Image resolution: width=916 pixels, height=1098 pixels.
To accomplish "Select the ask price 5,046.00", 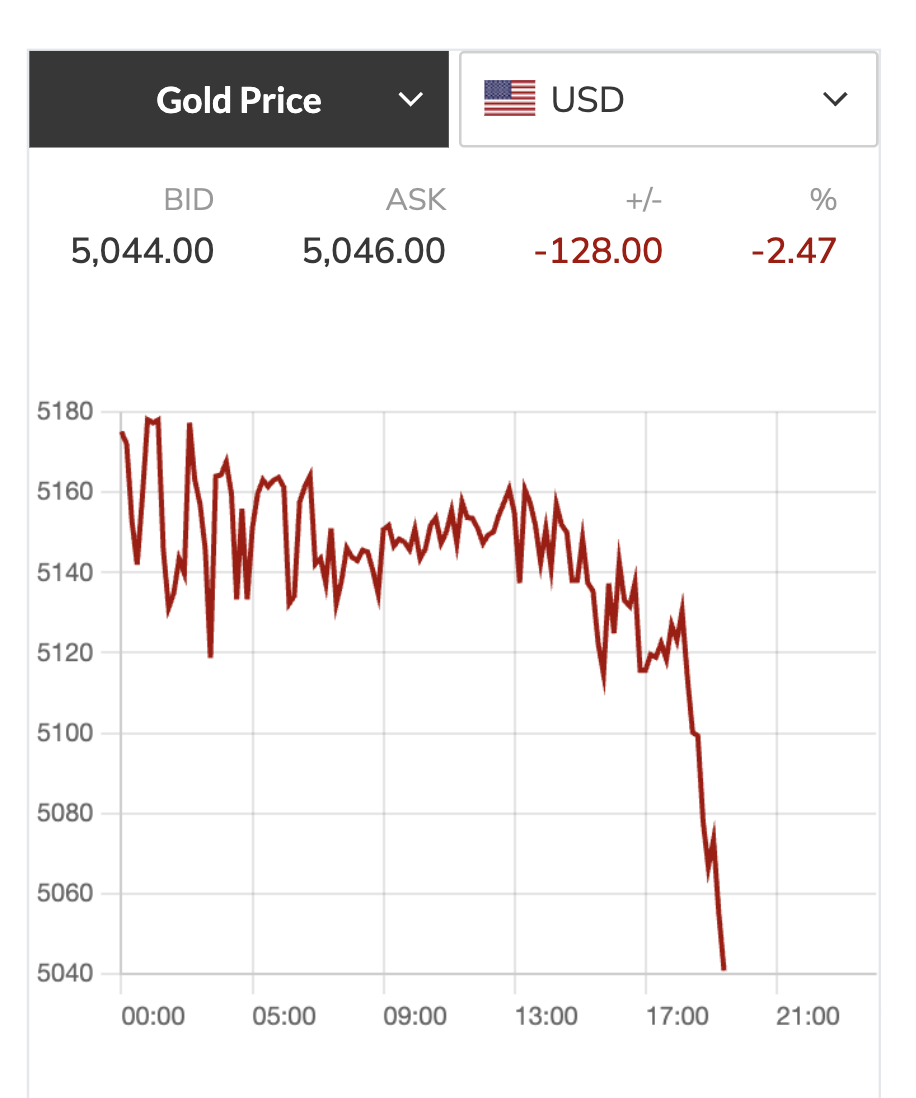I will pyautogui.click(x=373, y=250).
